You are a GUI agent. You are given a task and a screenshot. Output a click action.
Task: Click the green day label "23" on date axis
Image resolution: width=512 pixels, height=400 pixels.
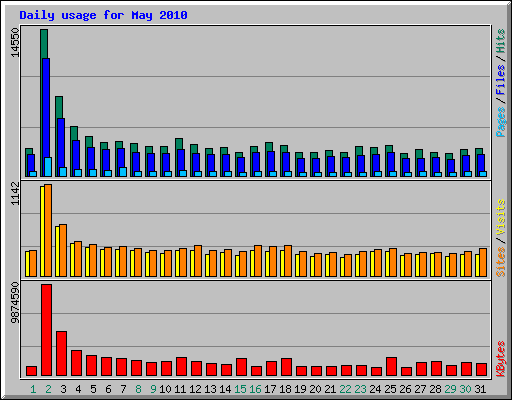[360, 389]
